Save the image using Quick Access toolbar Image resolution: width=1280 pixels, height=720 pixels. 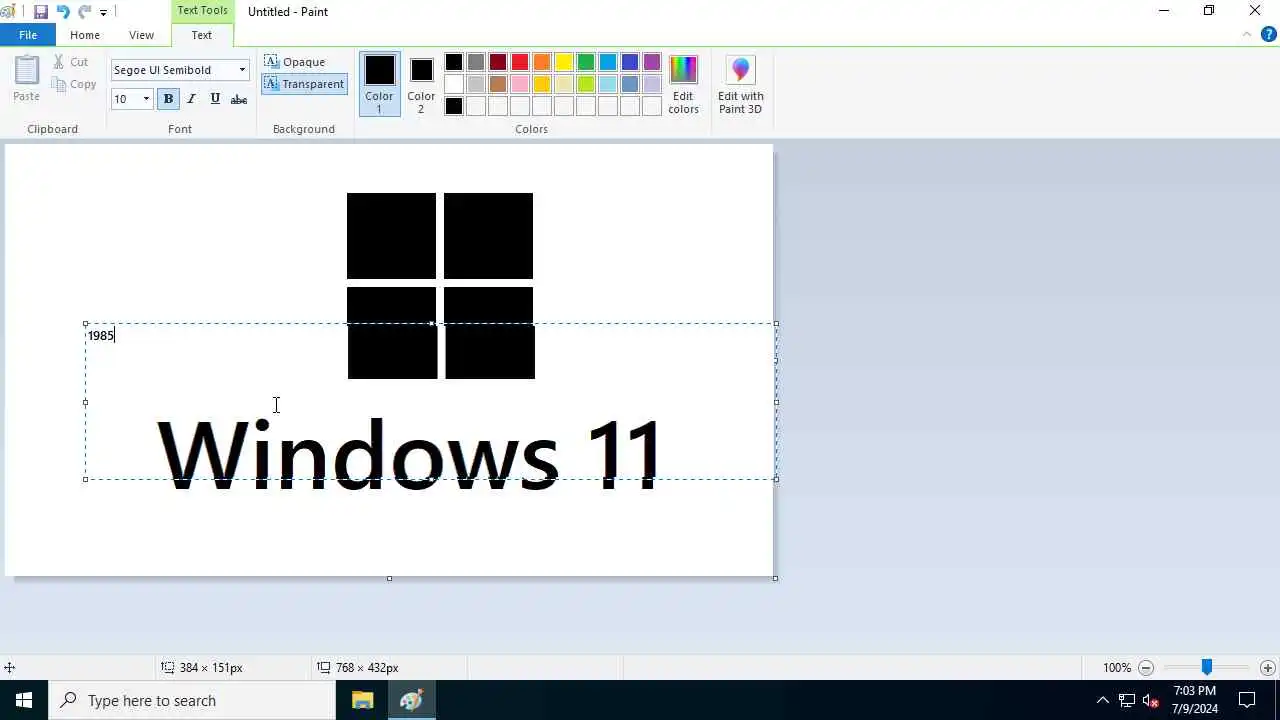pos(41,12)
